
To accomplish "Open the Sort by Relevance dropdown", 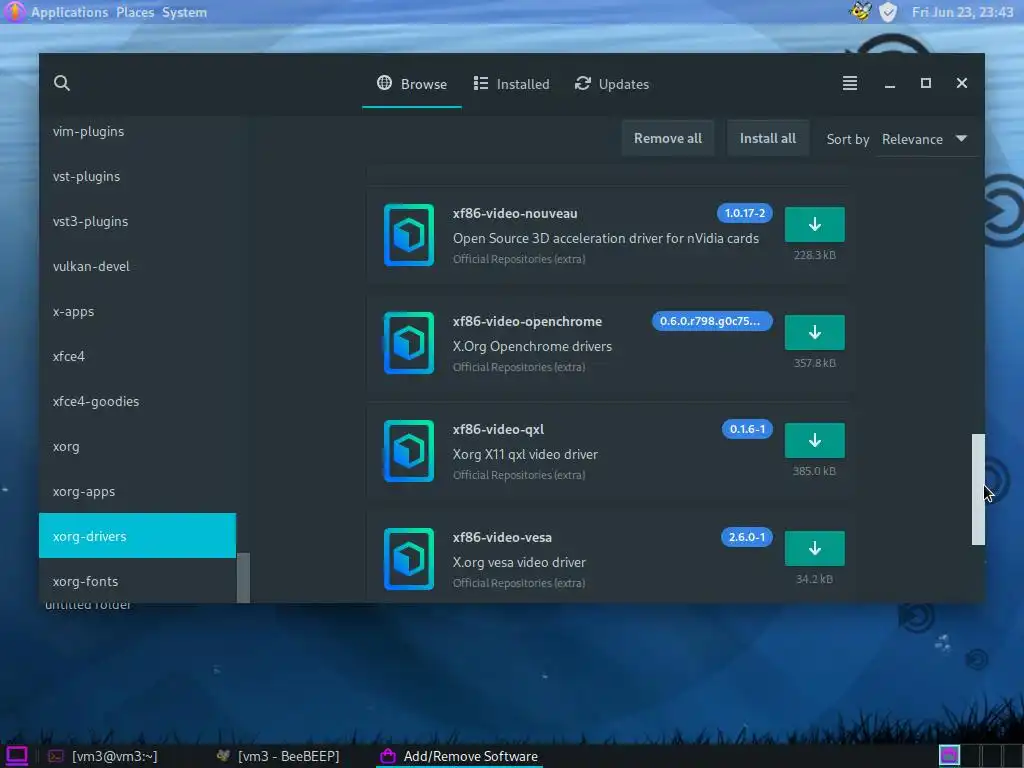I will [x=925, y=138].
